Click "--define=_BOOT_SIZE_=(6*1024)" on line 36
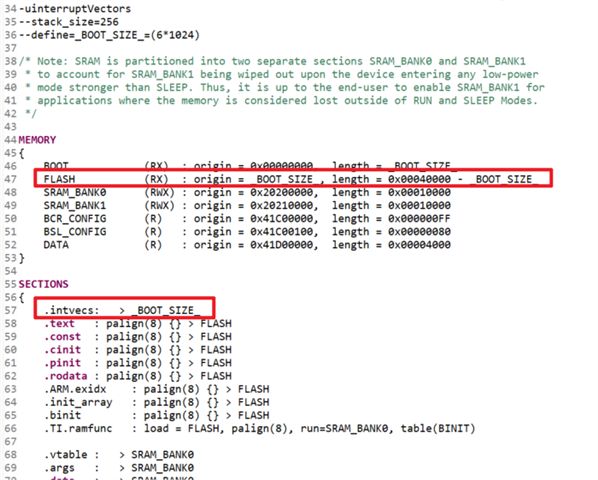 (x=109, y=35)
